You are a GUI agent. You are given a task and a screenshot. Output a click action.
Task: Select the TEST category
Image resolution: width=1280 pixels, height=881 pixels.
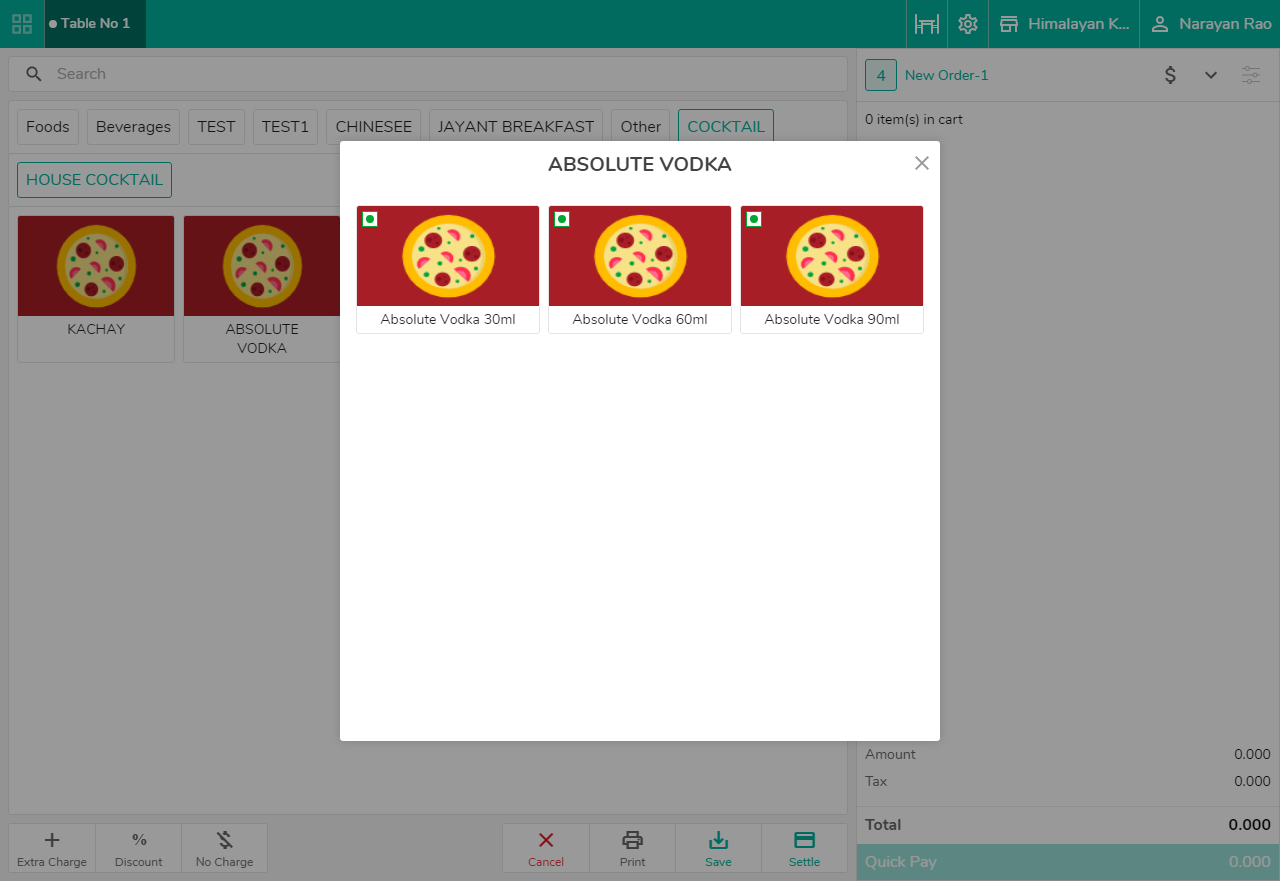point(216,127)
